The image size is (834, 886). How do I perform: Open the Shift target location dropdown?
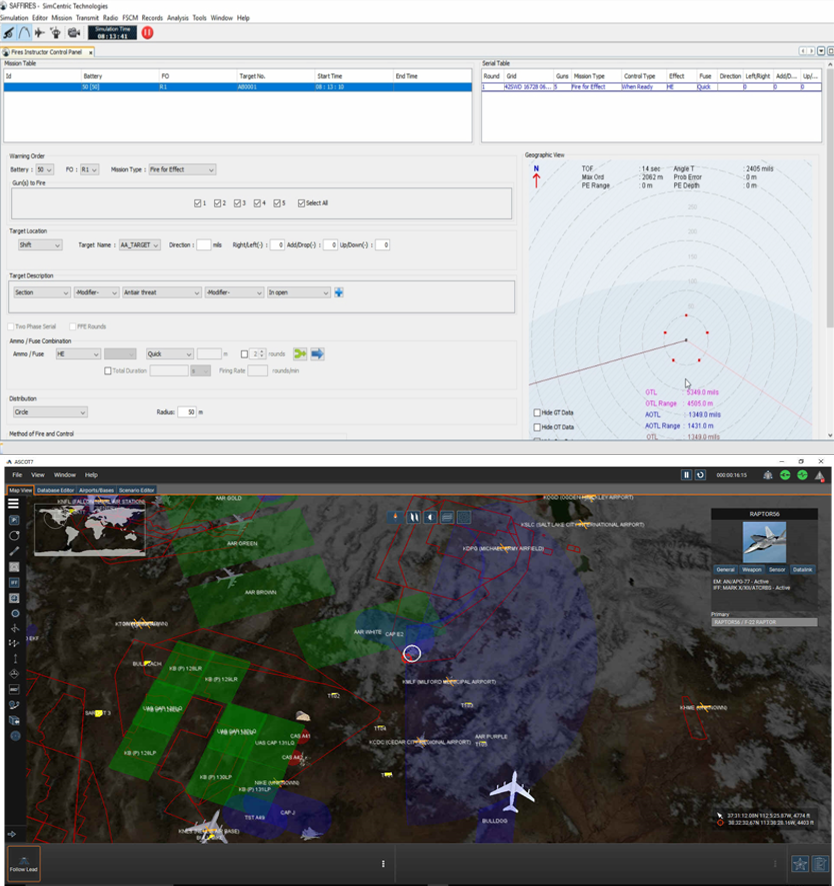tap(40, 245)
